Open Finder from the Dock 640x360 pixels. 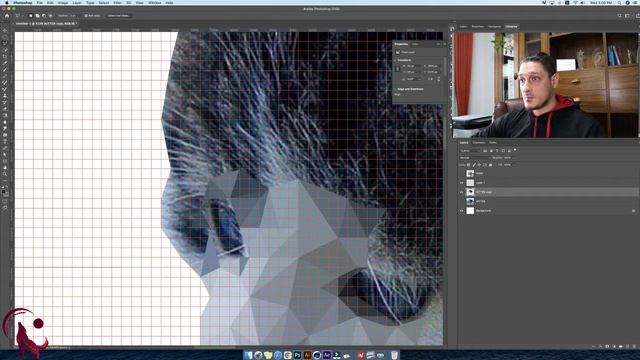click(248, 355)
